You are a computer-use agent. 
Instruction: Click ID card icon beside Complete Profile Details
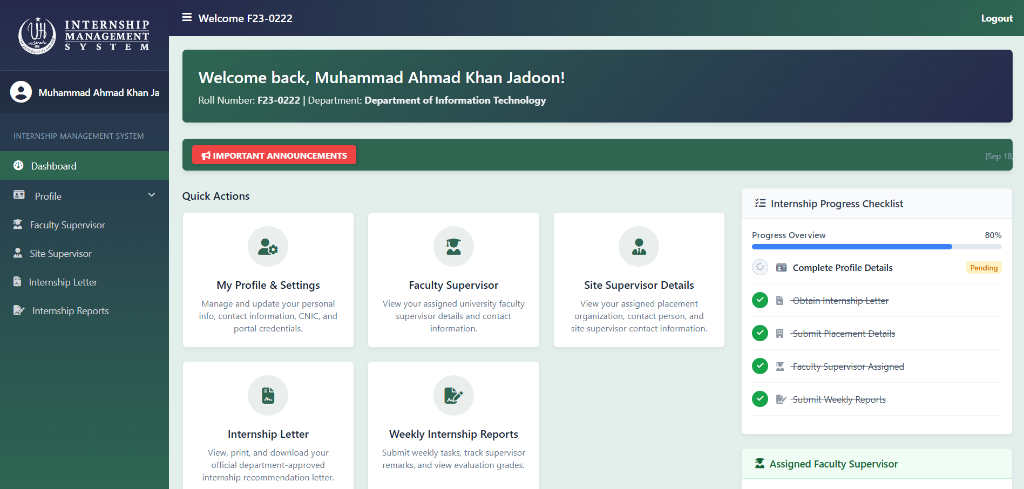pyautogui.click(x=781, y=268)
